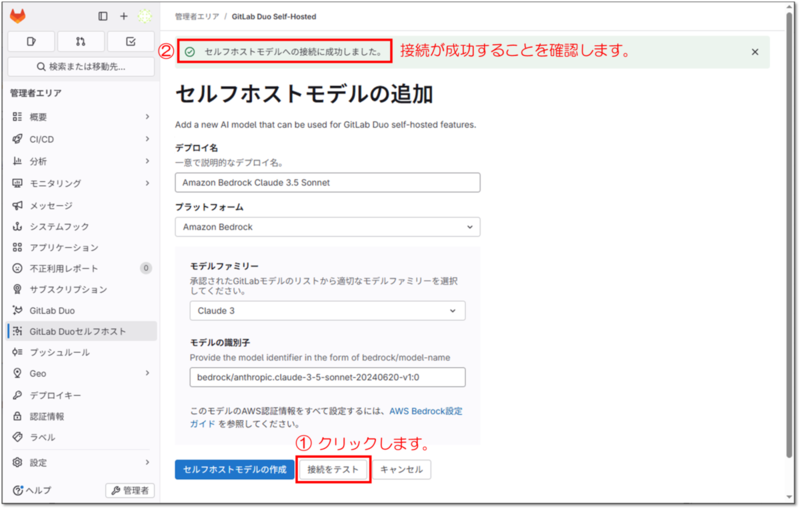Screen dimensions: 800x509
Task: Click the アプリケーション grid icon
Action: click(17, 247)
